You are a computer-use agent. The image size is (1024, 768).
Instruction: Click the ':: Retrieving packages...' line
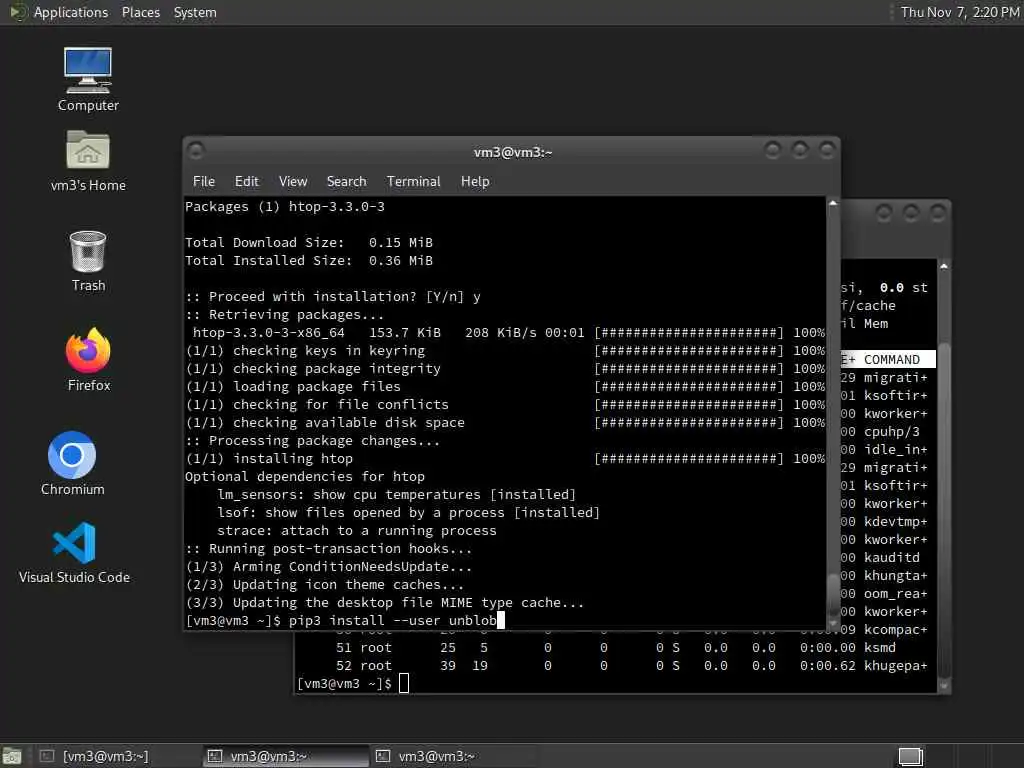285,315
